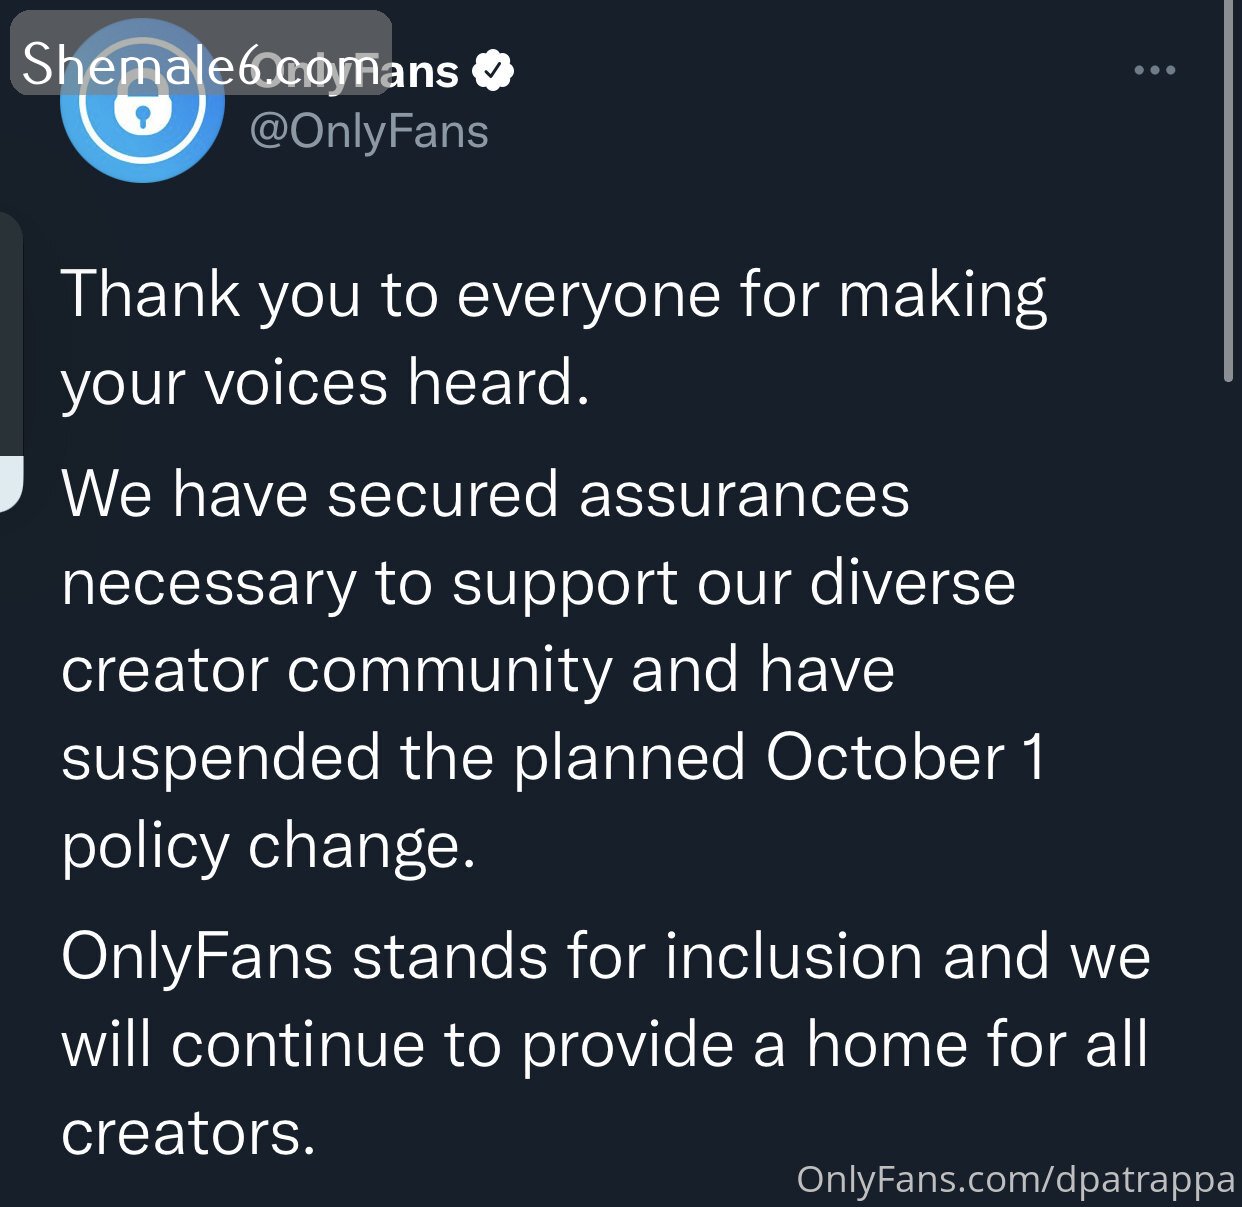Click the "Thank you to everyone" line
1242x1207 pixels.
554,297
